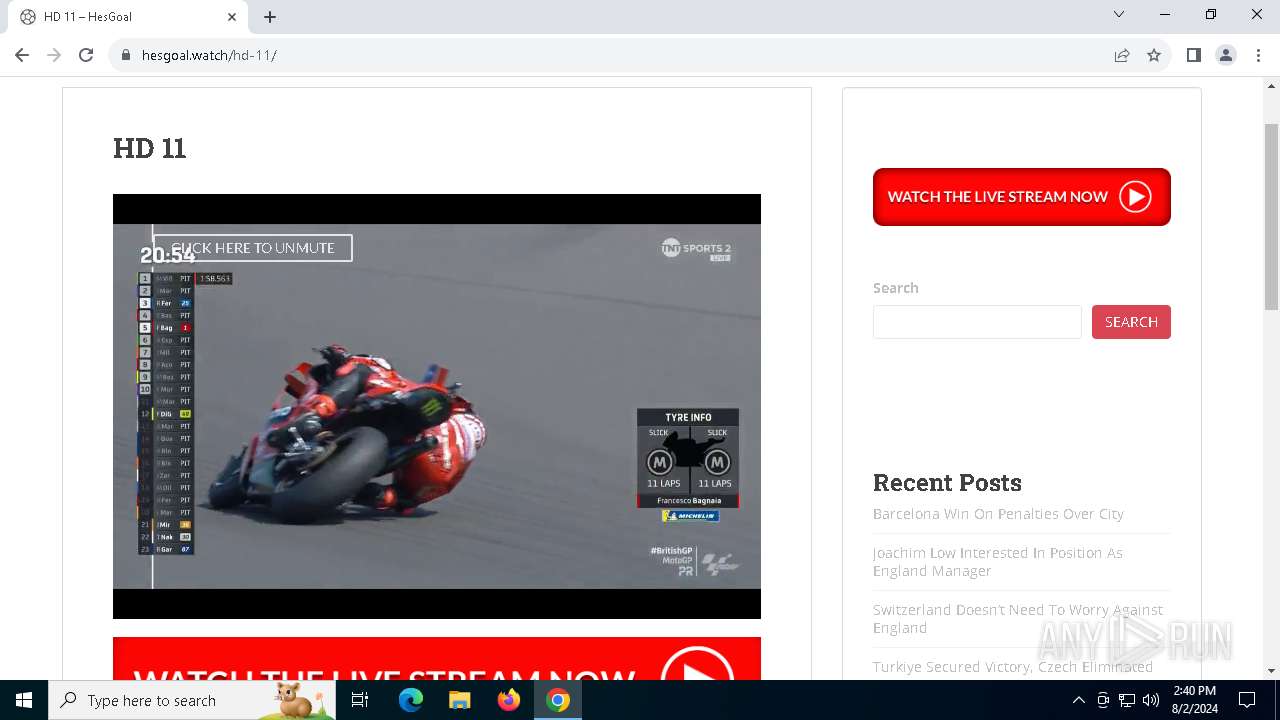Minimize the Chrome window
This screenshot has height=720, width=1280.
pos(1165,15)
